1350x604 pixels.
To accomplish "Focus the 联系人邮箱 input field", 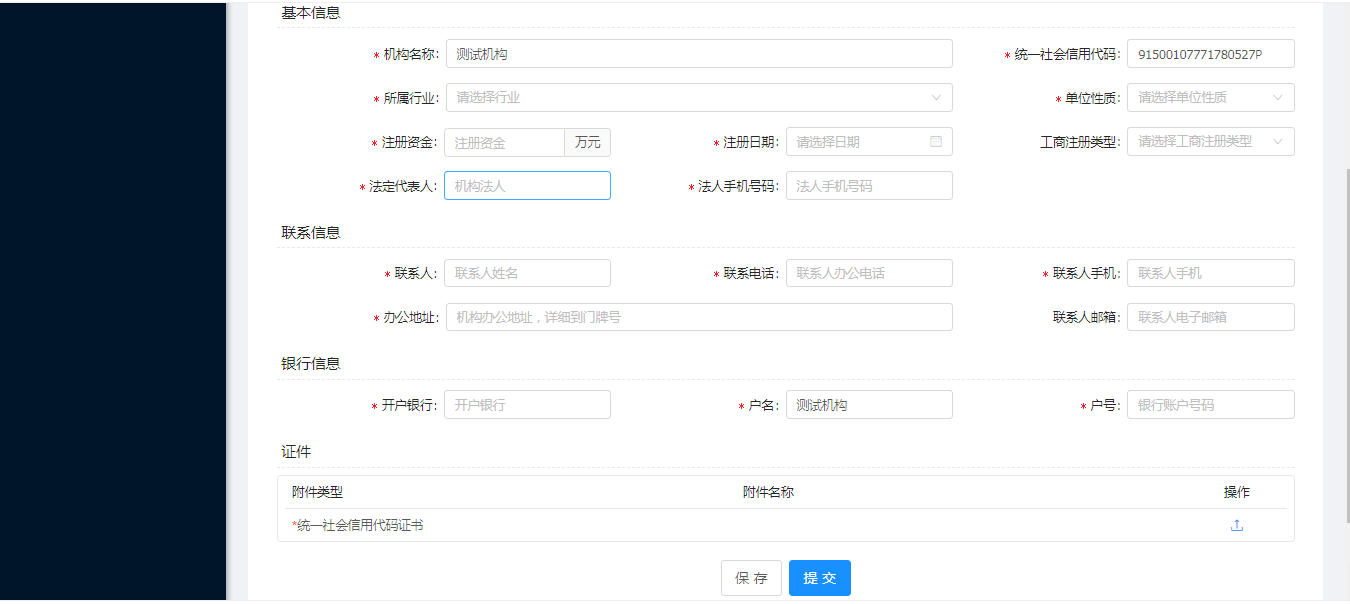I will tap(1210, 316).
